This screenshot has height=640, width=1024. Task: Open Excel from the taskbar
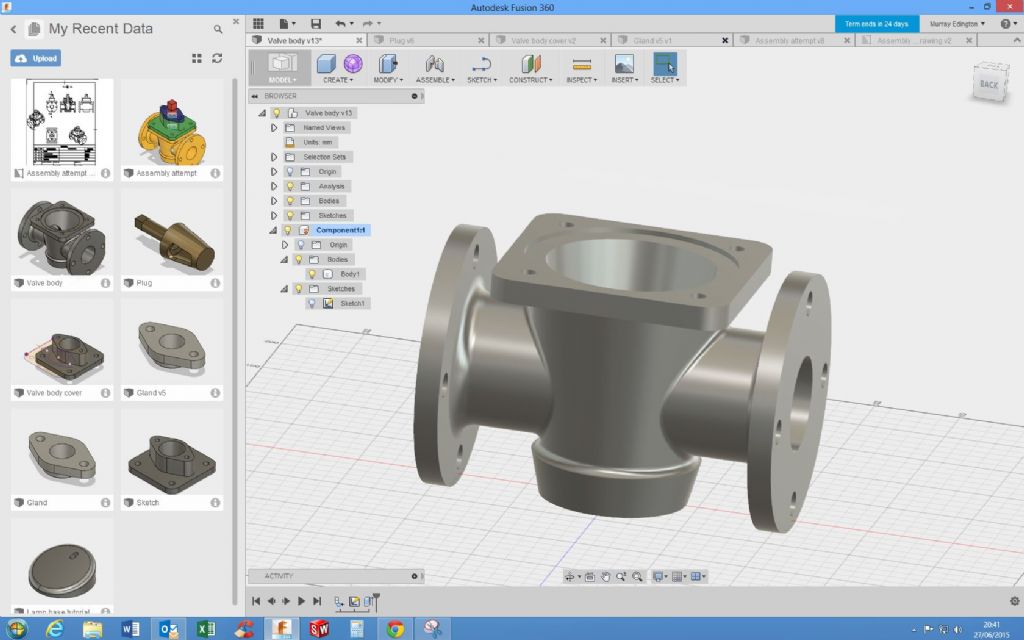(x=206, y=628)
